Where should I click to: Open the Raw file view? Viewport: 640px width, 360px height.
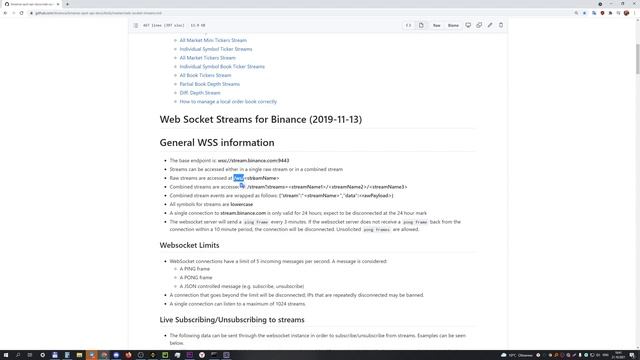[x=436, y=25]
